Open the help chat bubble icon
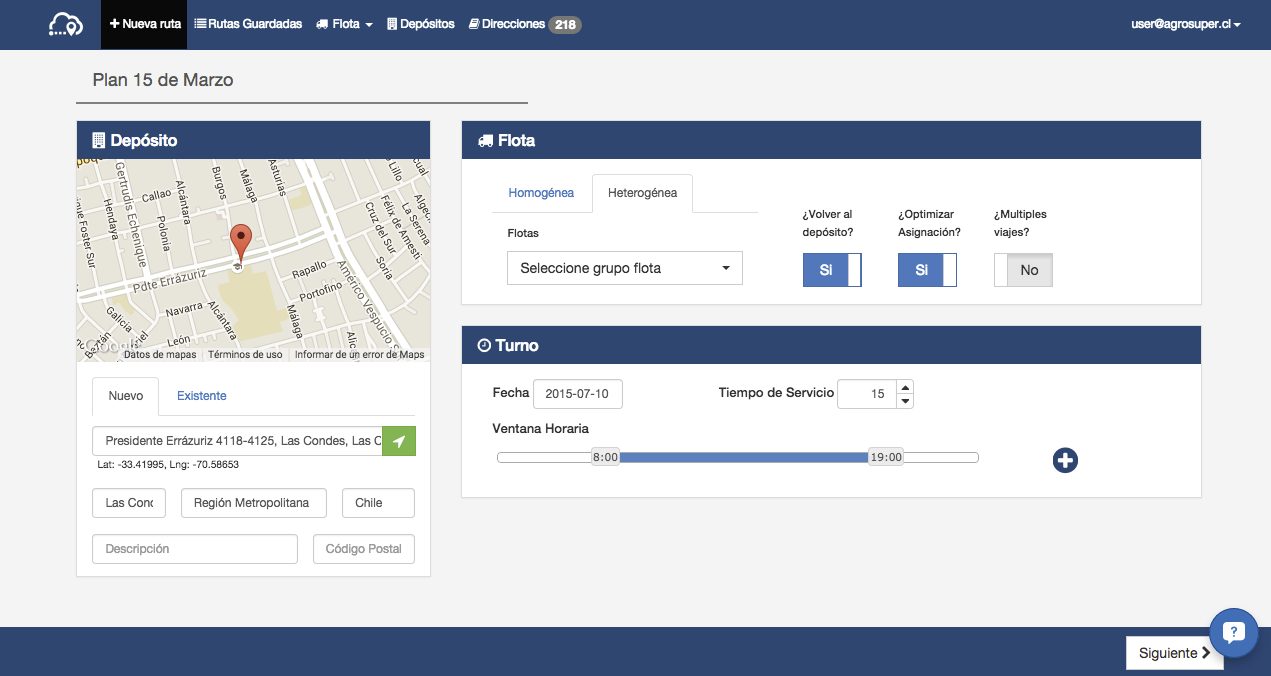Image resolution: width=1271 pixels, height=676 pixels. click(x=1233, y=632)
